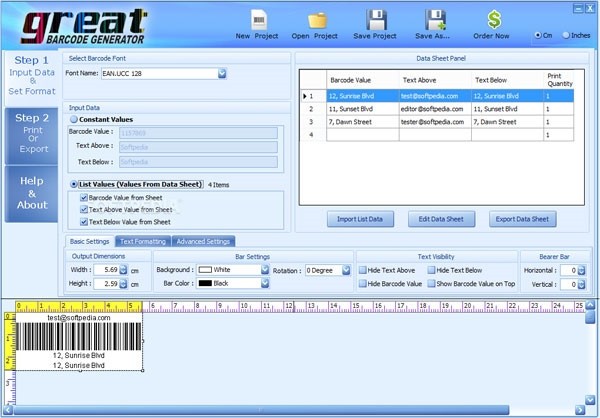This screenshot has height=418, width=600.
Task: Click the New Project icon
Action: pos(257,20)
